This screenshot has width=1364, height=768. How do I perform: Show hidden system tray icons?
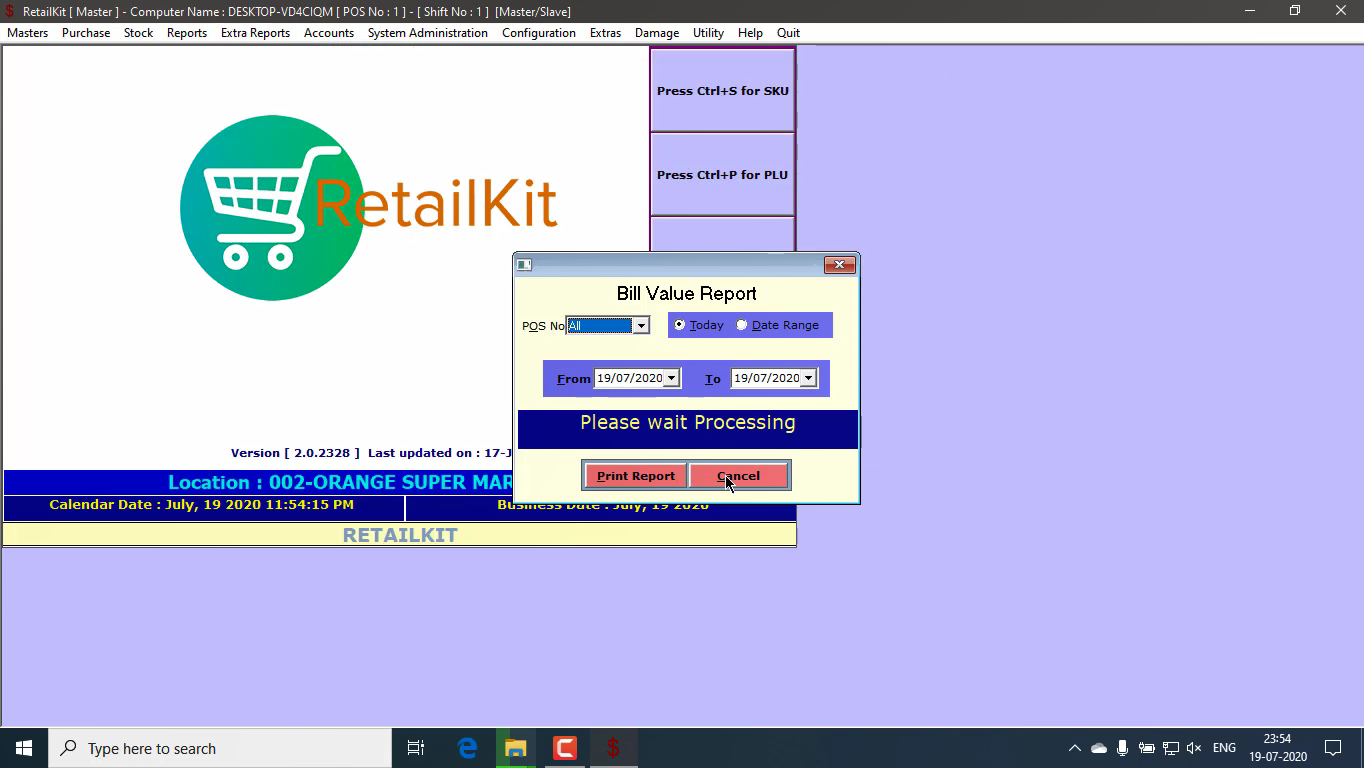pos(1075,748)
